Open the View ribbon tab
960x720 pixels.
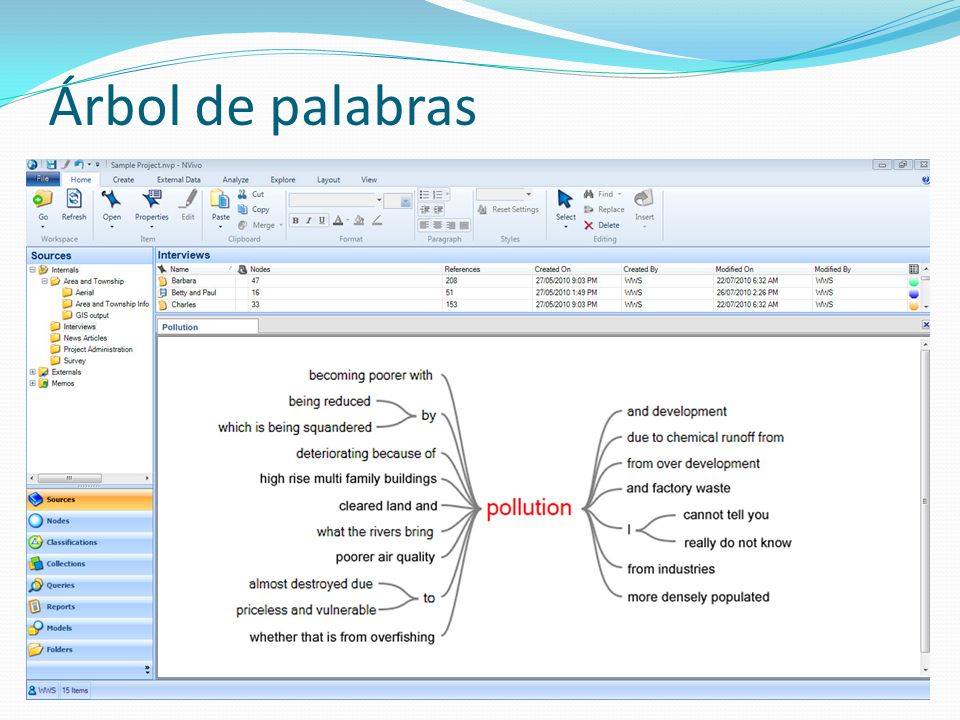pos(369,179)
